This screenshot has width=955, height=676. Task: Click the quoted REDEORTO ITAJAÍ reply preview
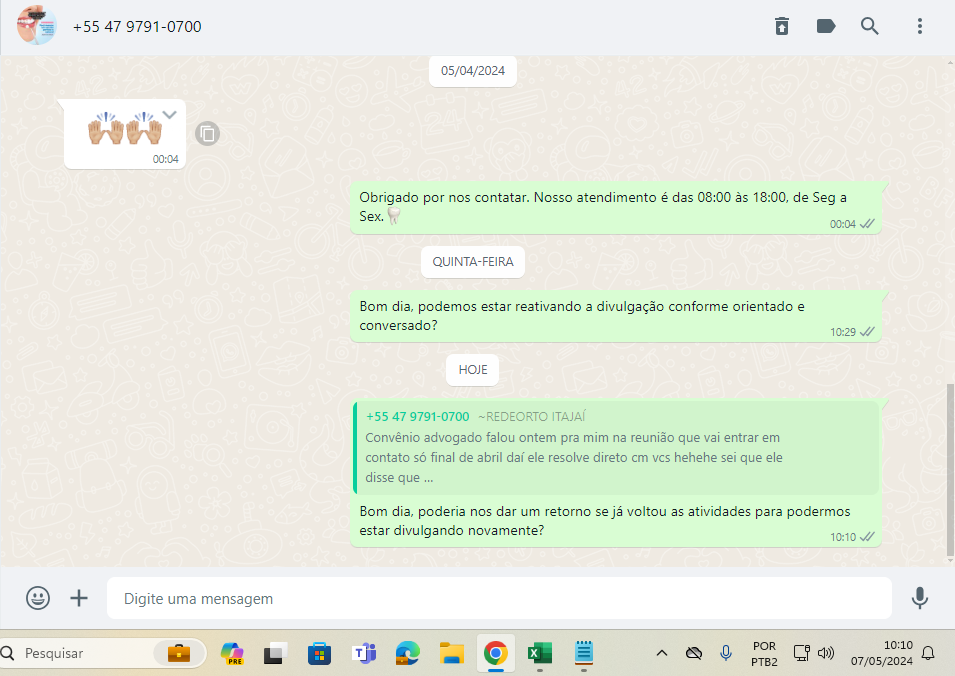click(x=616, y=448)
